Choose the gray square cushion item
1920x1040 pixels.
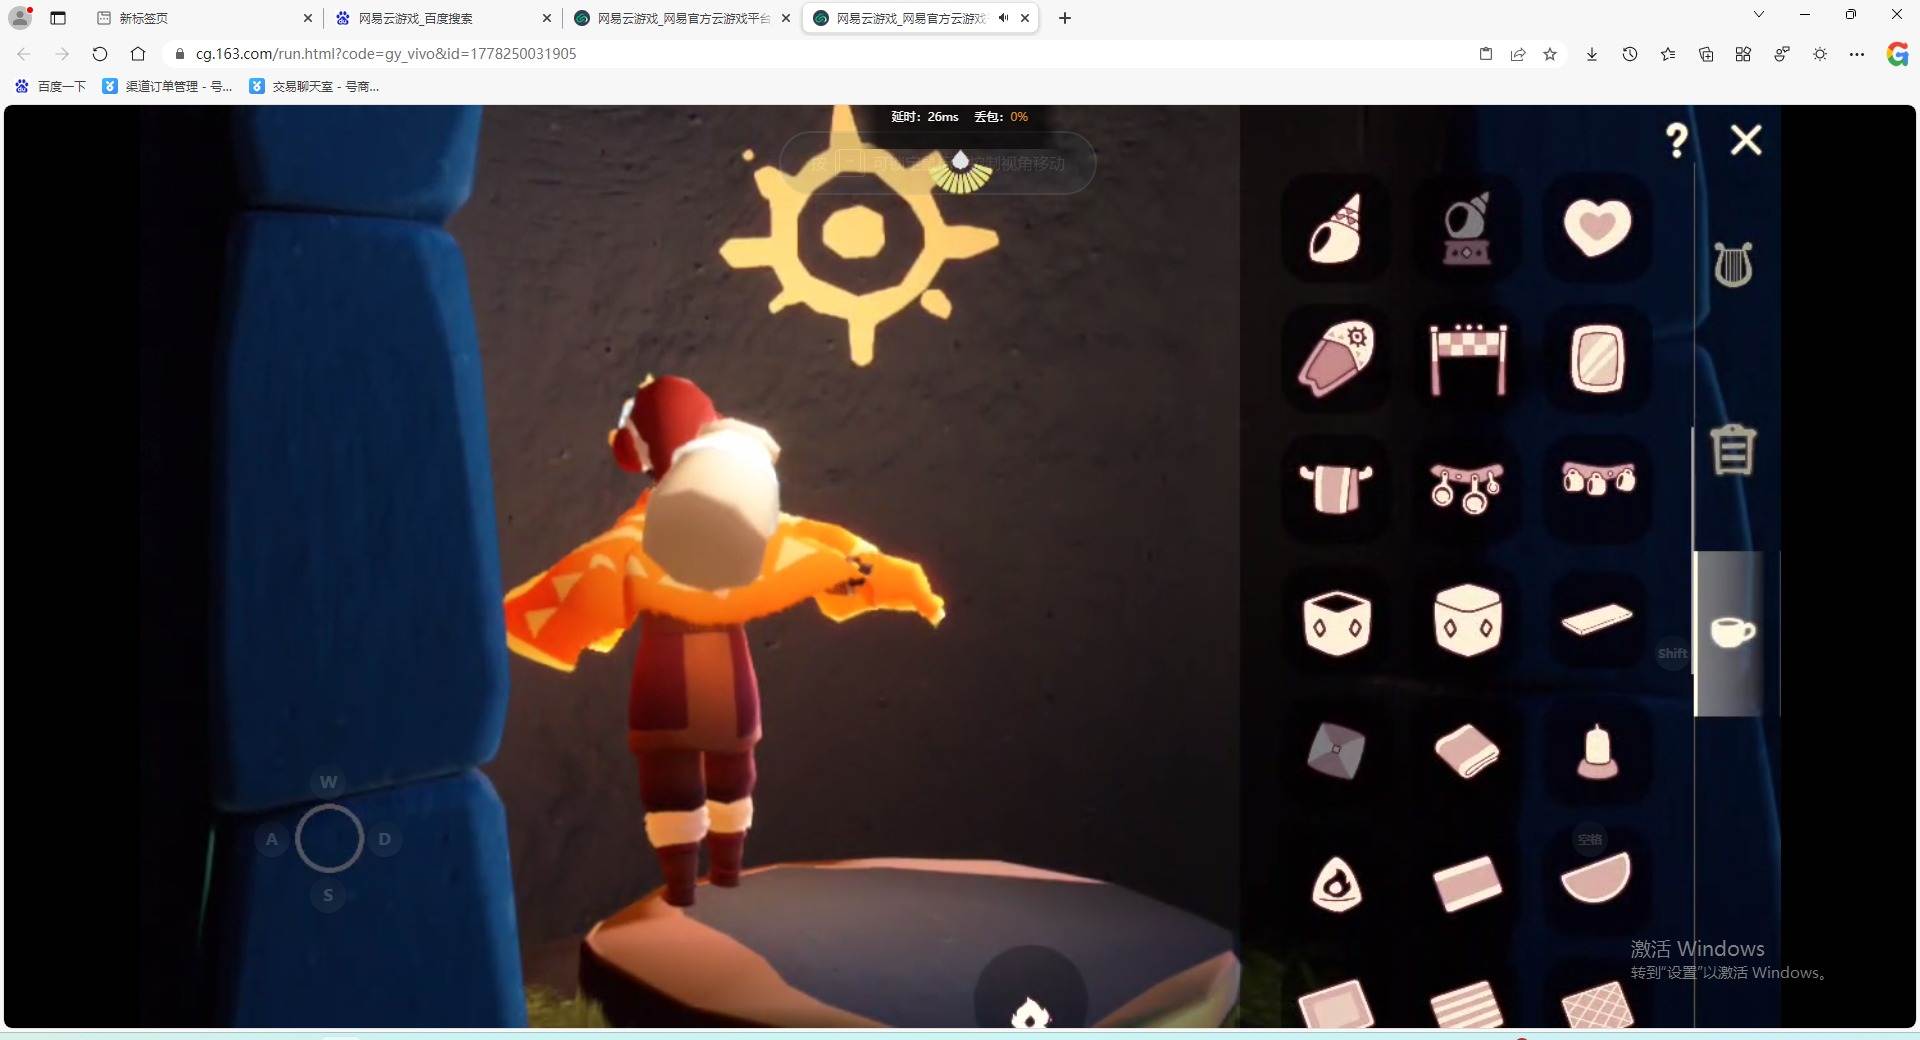(x=1336, y=751)
